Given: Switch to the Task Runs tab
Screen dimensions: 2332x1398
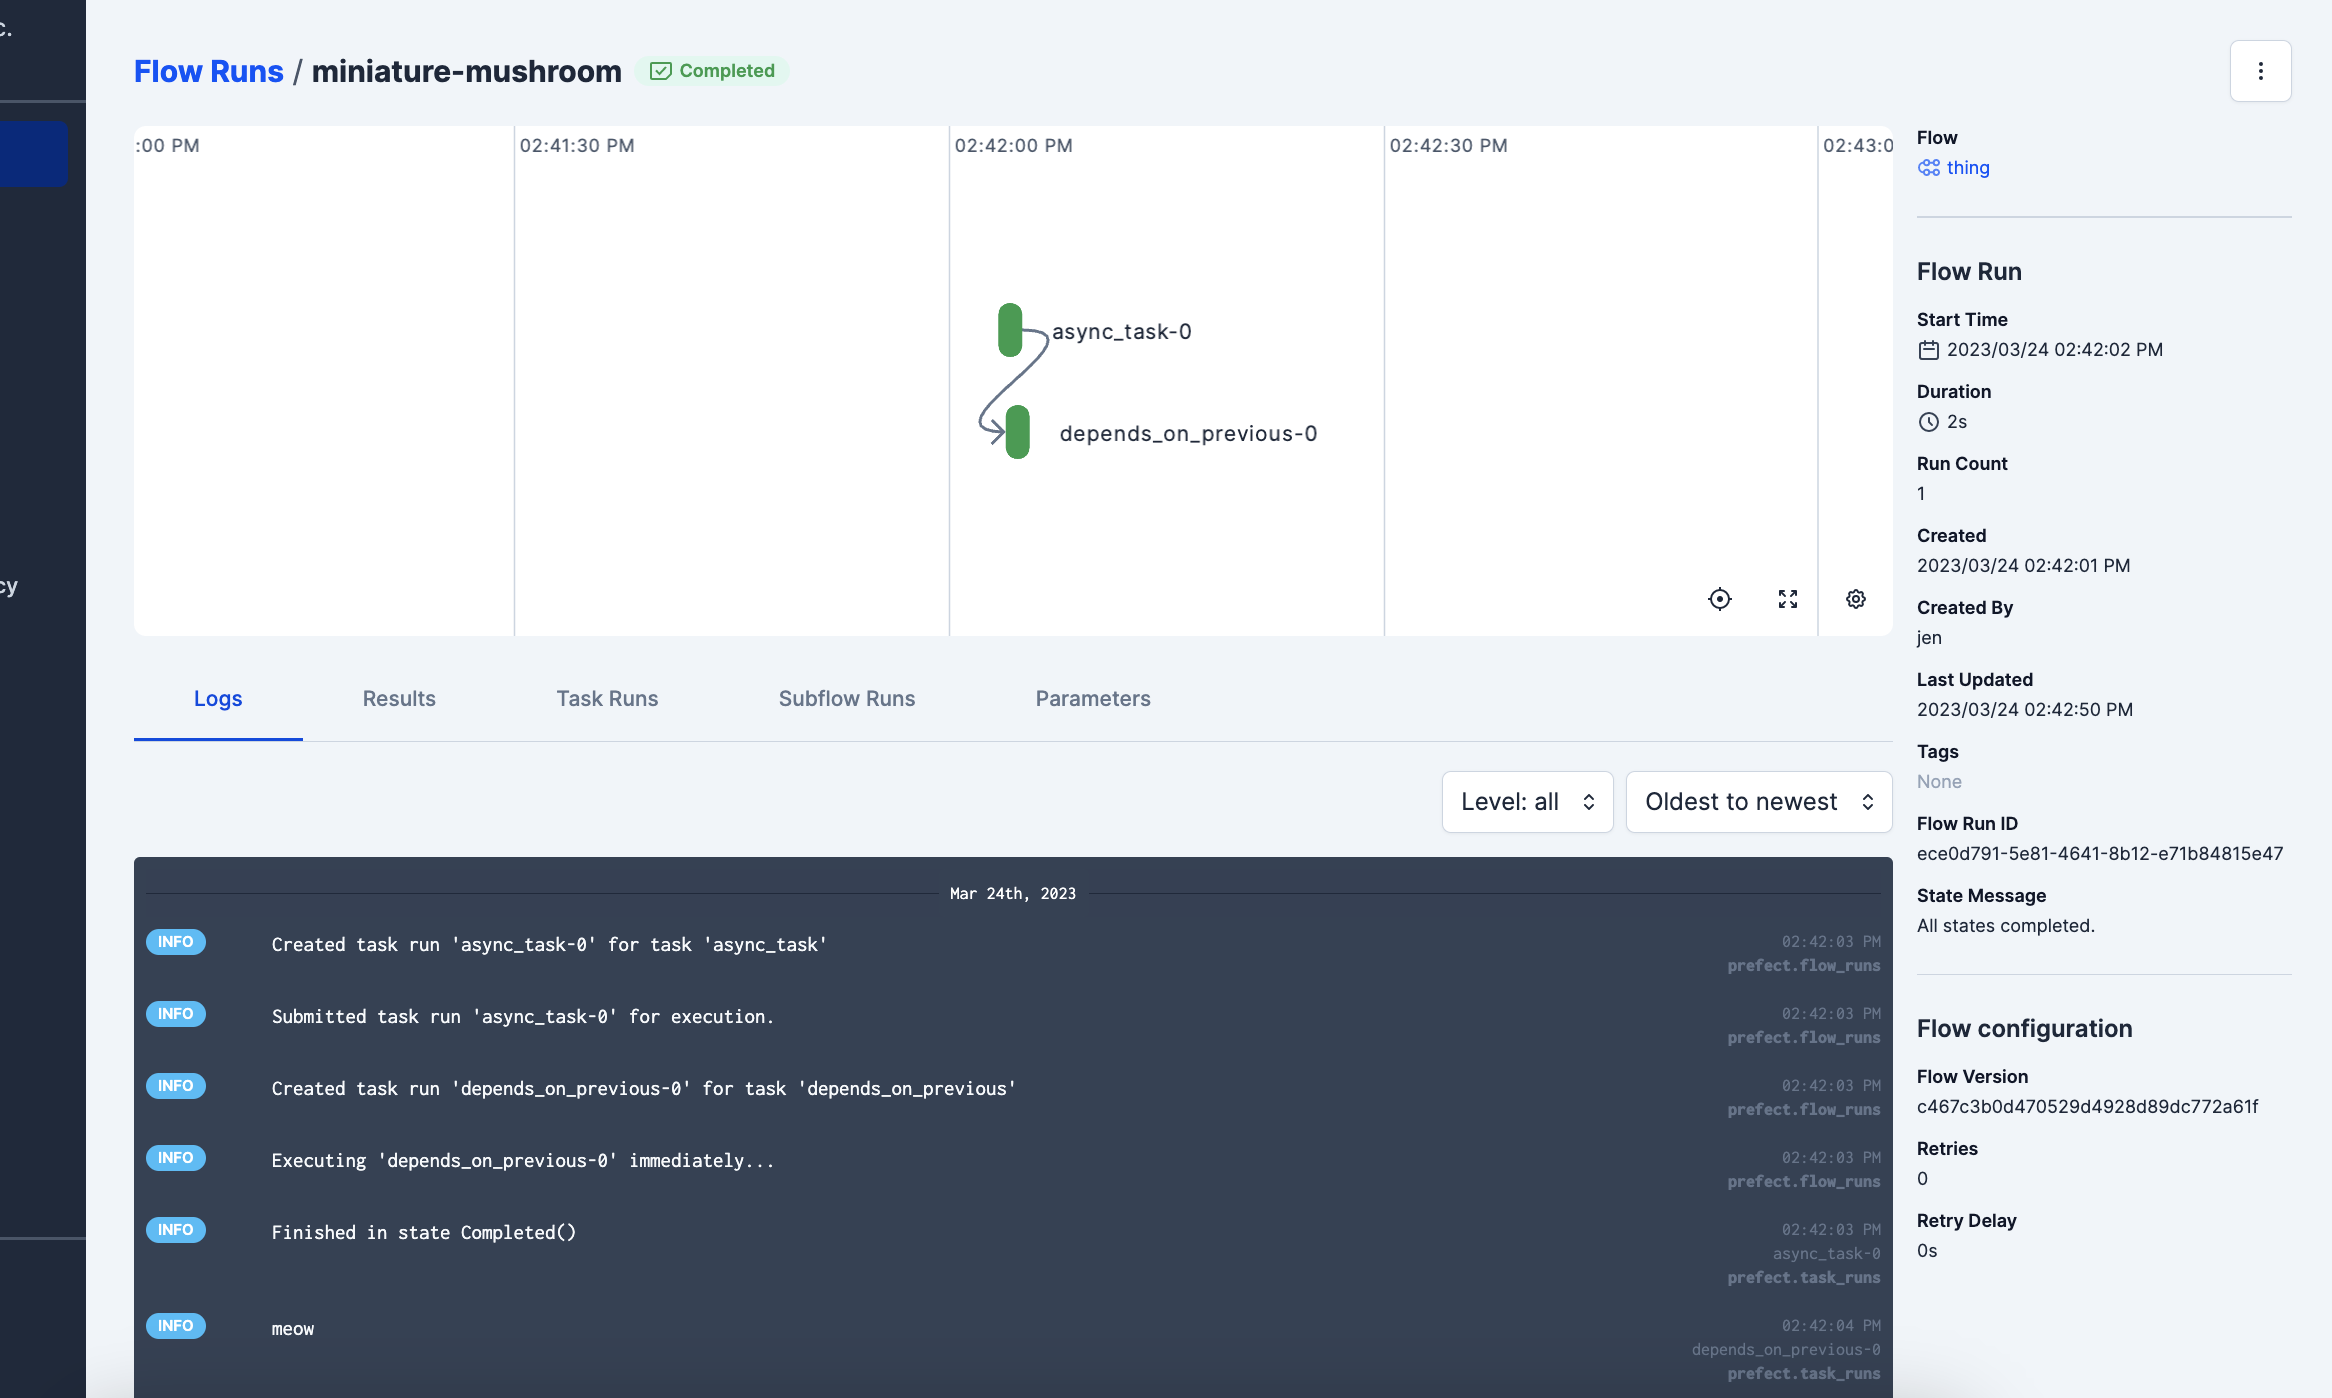Looking at the screenshot, I should pyautogui.click(x=607, y=699).
